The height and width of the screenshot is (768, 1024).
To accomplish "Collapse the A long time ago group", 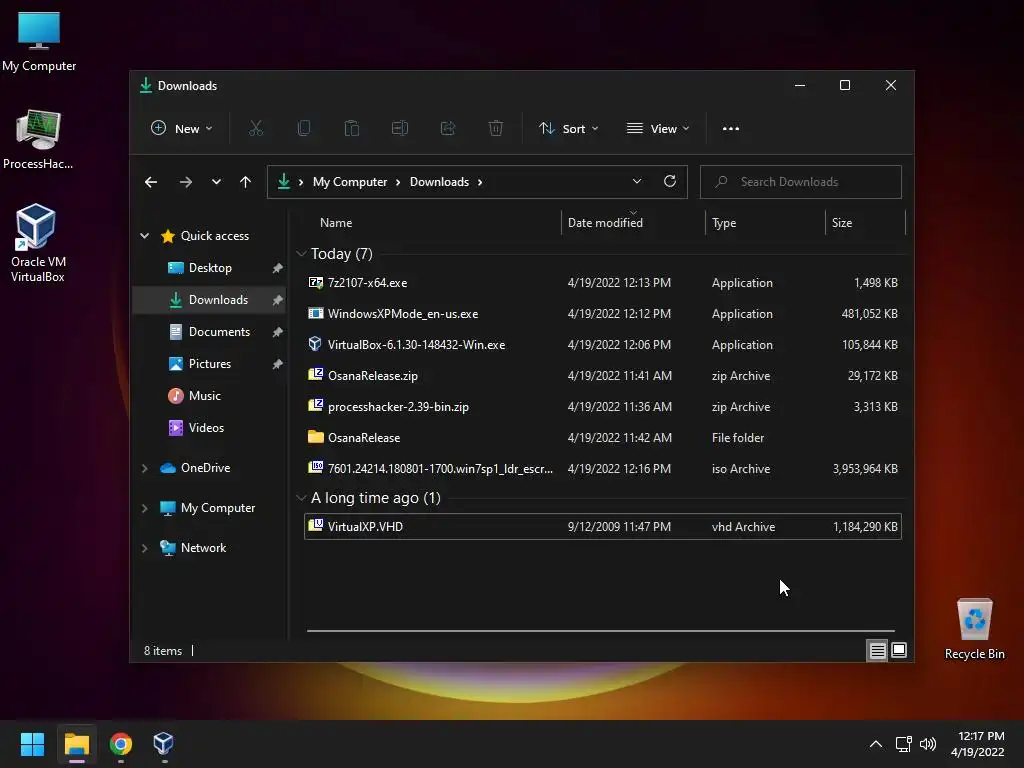I will (301, 498).
